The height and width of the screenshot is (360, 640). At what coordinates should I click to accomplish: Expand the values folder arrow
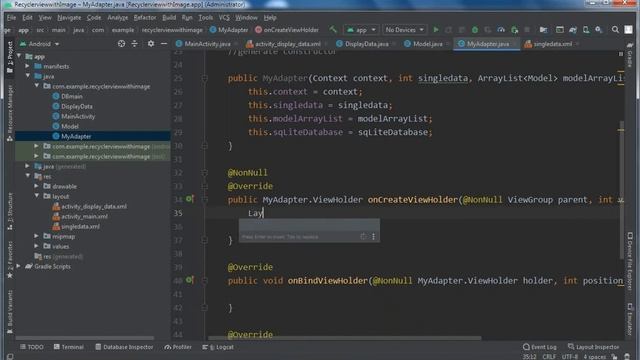click(x=36, y=246)
